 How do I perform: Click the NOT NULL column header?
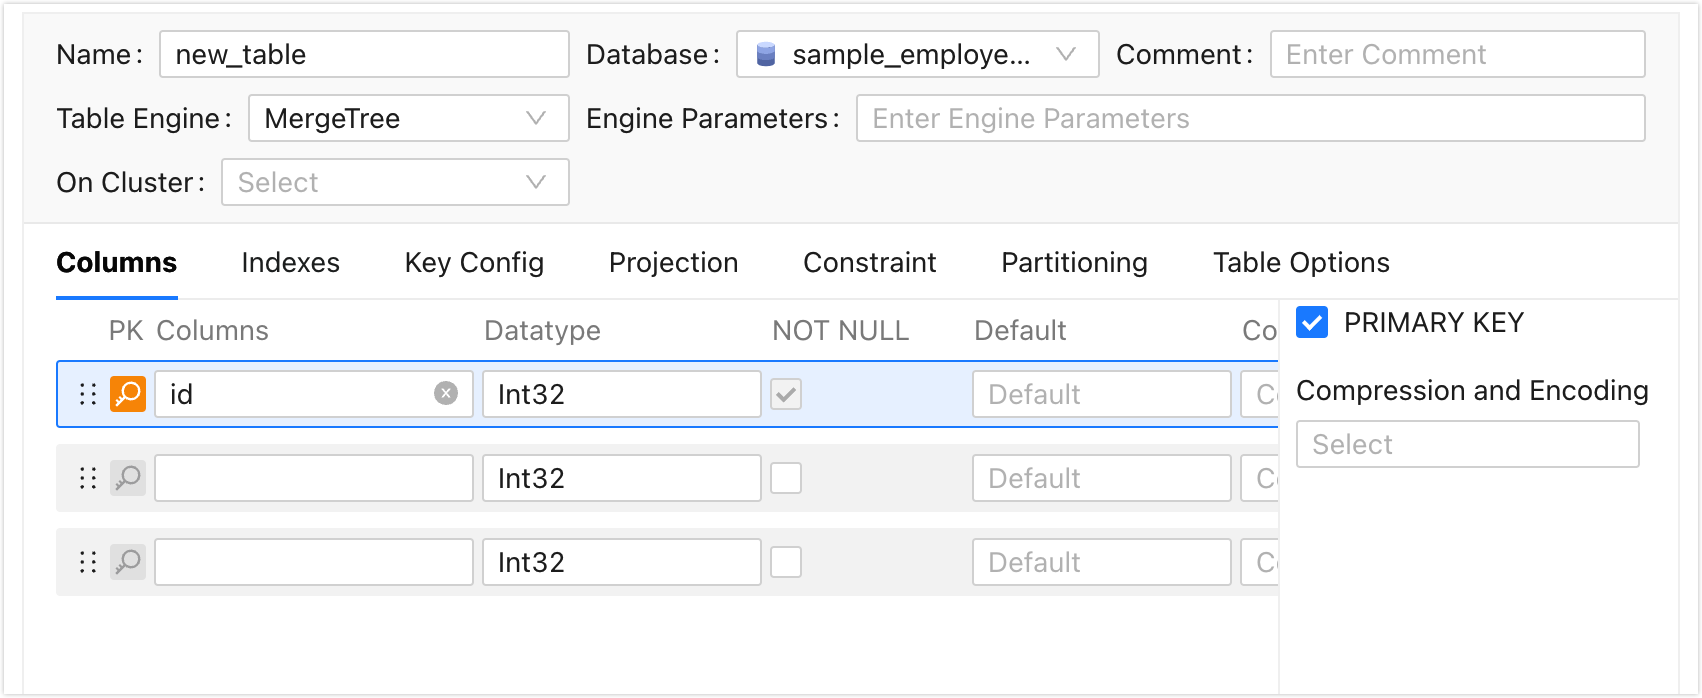pos(840,330)
